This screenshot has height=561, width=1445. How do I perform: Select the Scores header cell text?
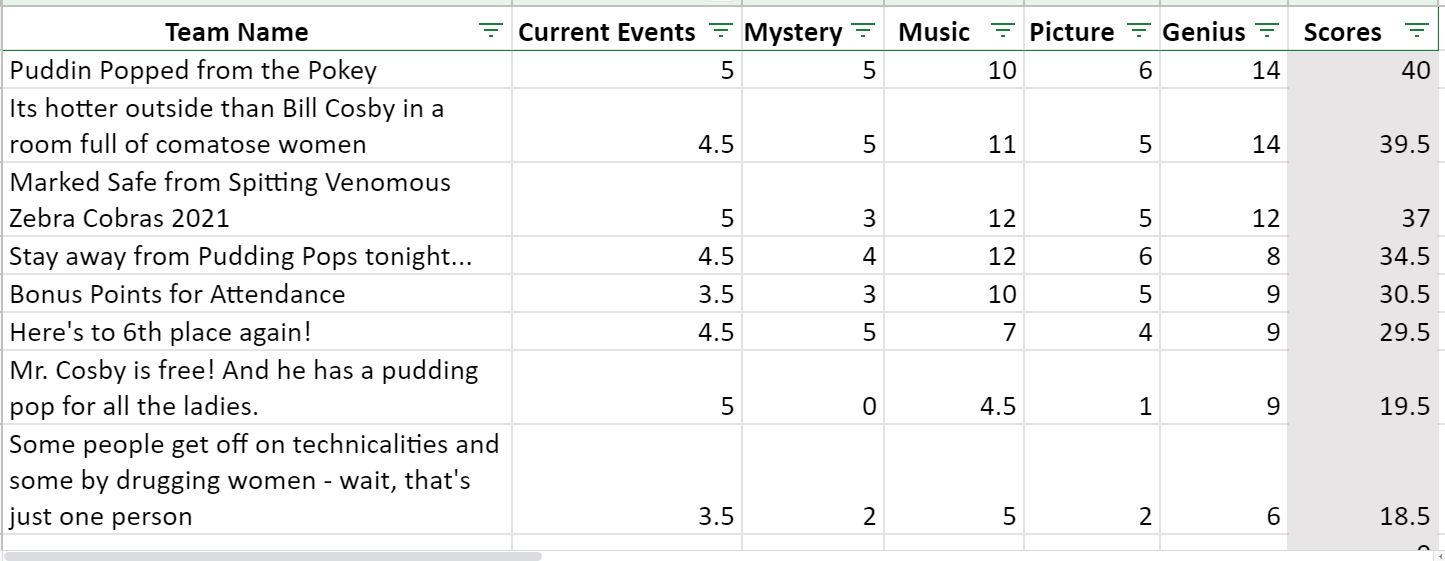[x=1342, y=32]
